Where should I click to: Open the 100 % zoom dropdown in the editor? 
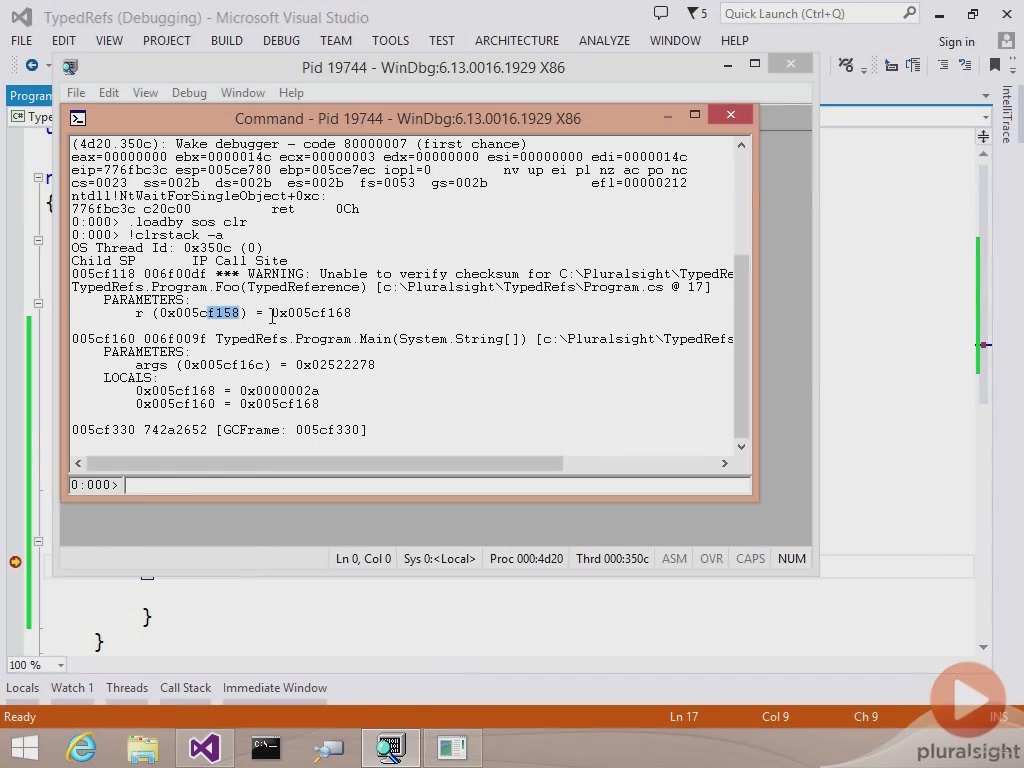[61, 665]
